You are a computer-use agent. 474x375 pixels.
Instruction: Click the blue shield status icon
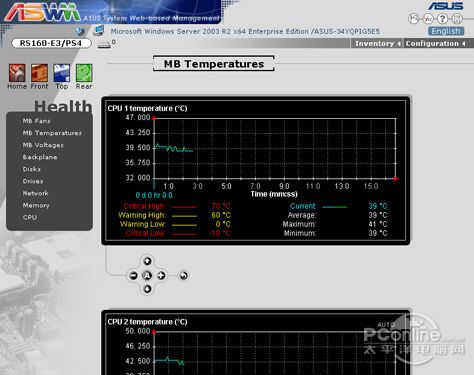(x=80, y=31)
